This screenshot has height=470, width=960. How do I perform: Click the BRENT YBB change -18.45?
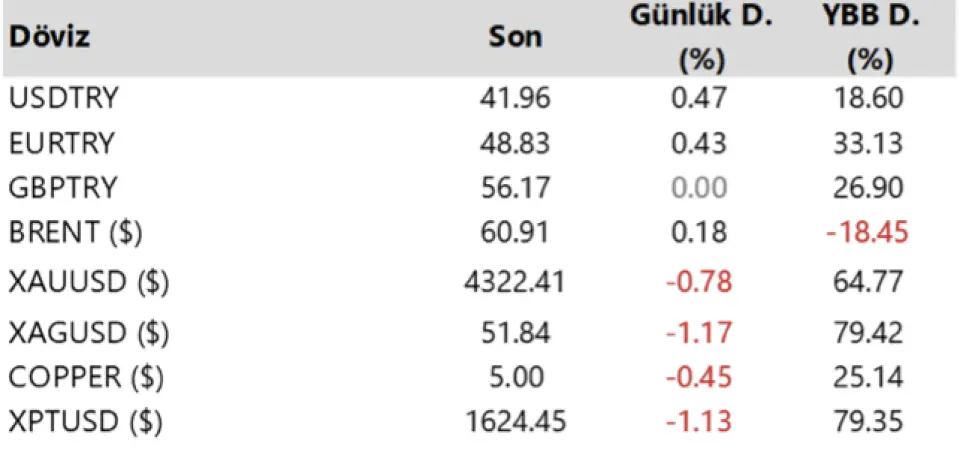[x=865, y=233]
